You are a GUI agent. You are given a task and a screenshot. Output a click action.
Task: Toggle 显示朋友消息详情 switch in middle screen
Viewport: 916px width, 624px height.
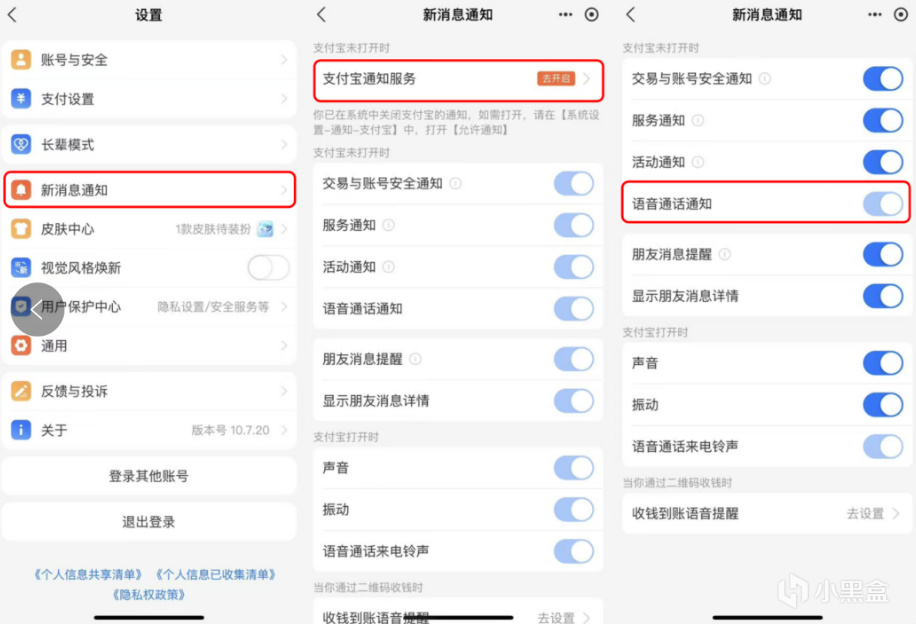(574, 401)
